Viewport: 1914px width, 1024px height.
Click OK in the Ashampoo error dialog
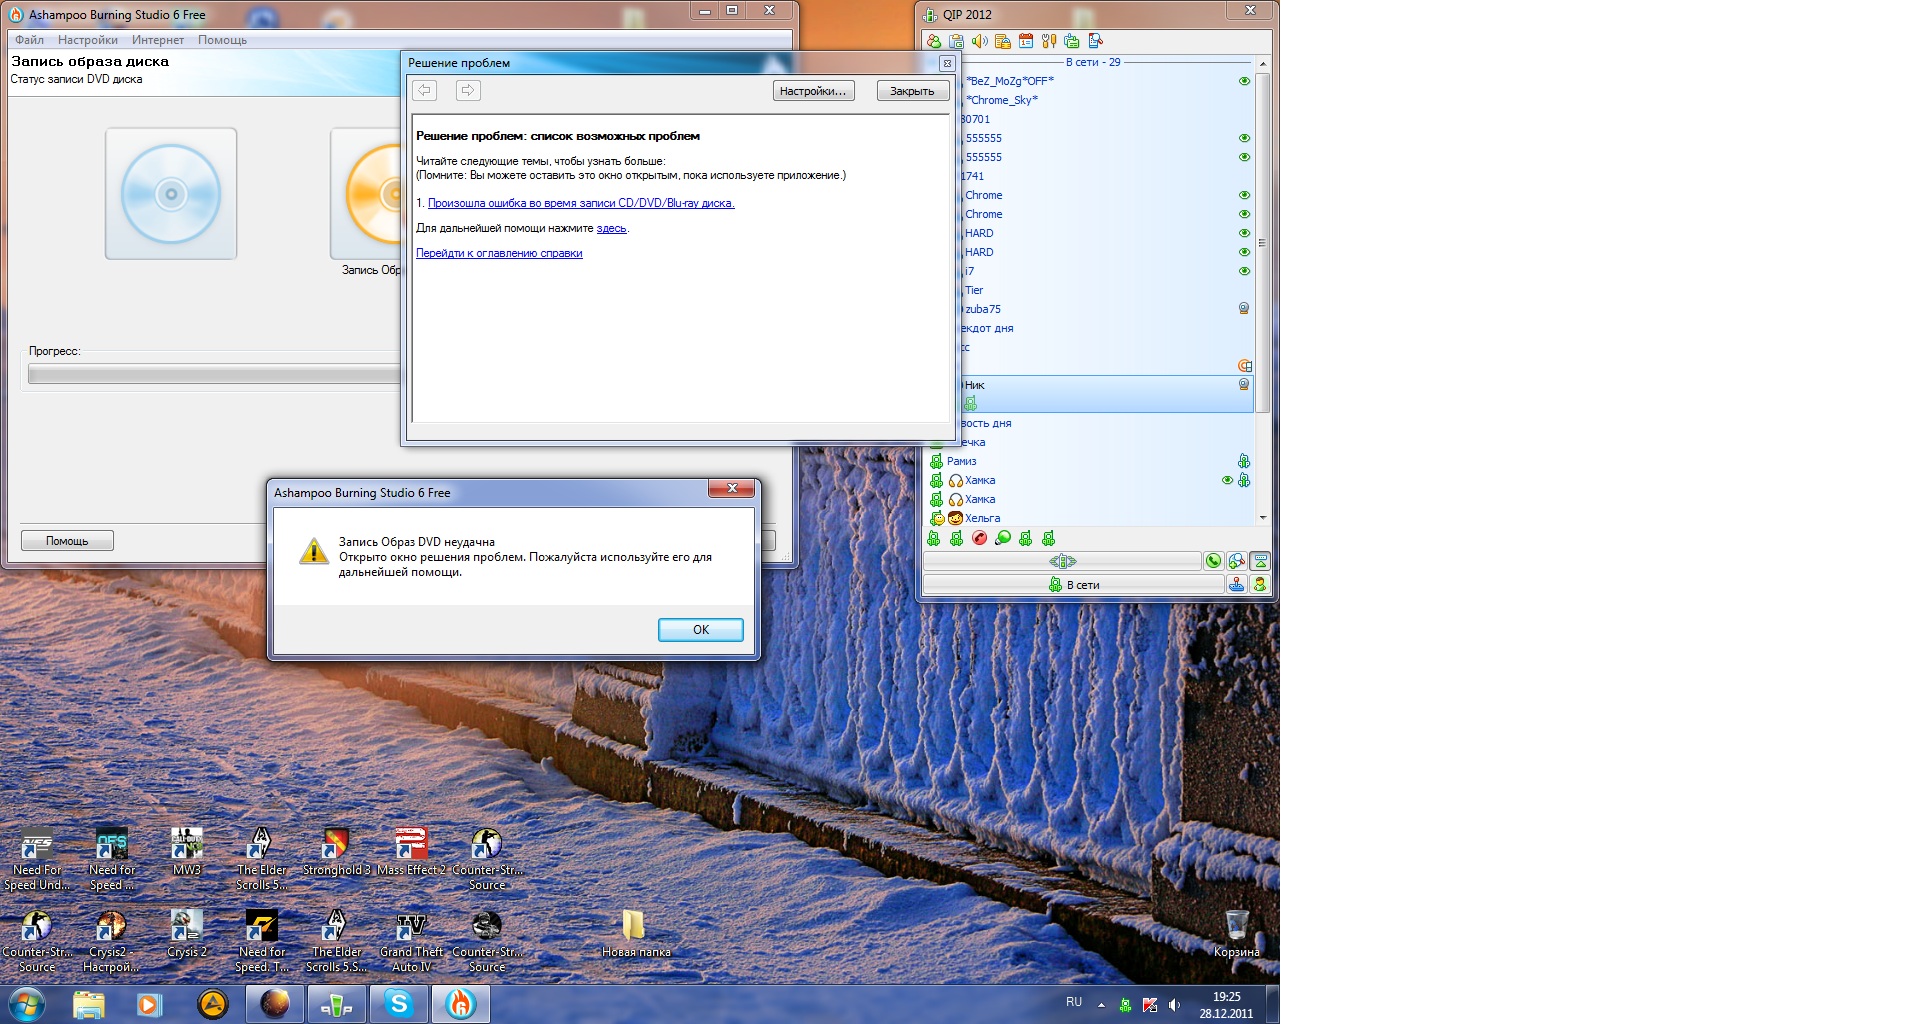pyautogui.click(x=701, y=629)
